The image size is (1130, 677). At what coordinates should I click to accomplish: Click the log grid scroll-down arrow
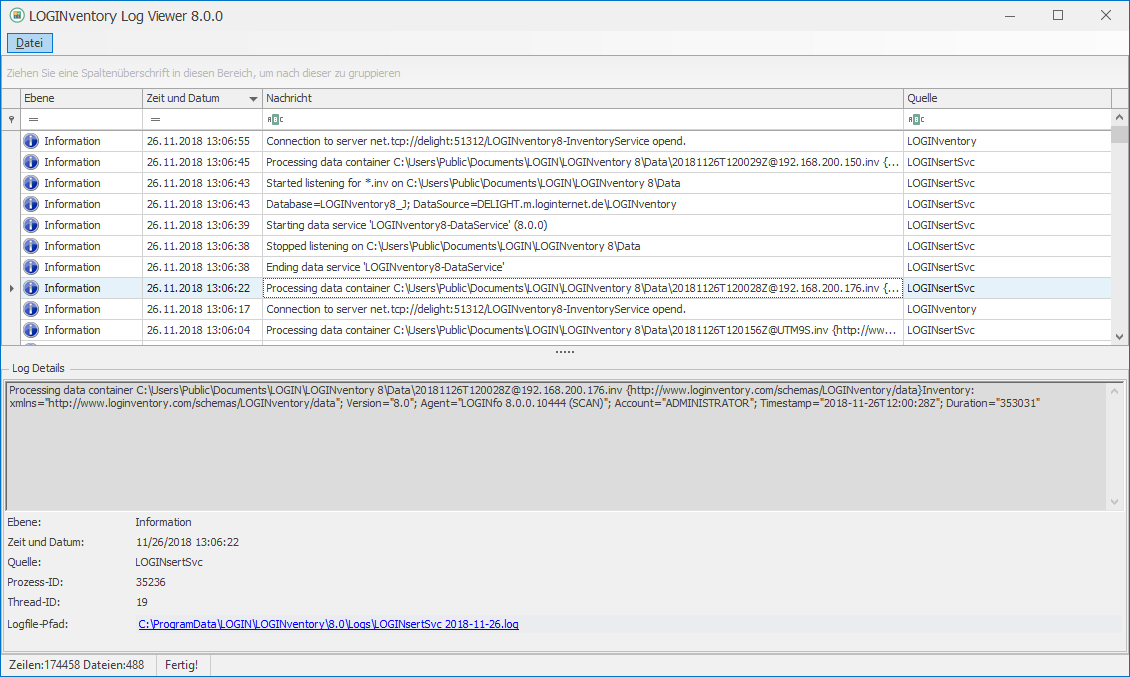click(1119, 337)
